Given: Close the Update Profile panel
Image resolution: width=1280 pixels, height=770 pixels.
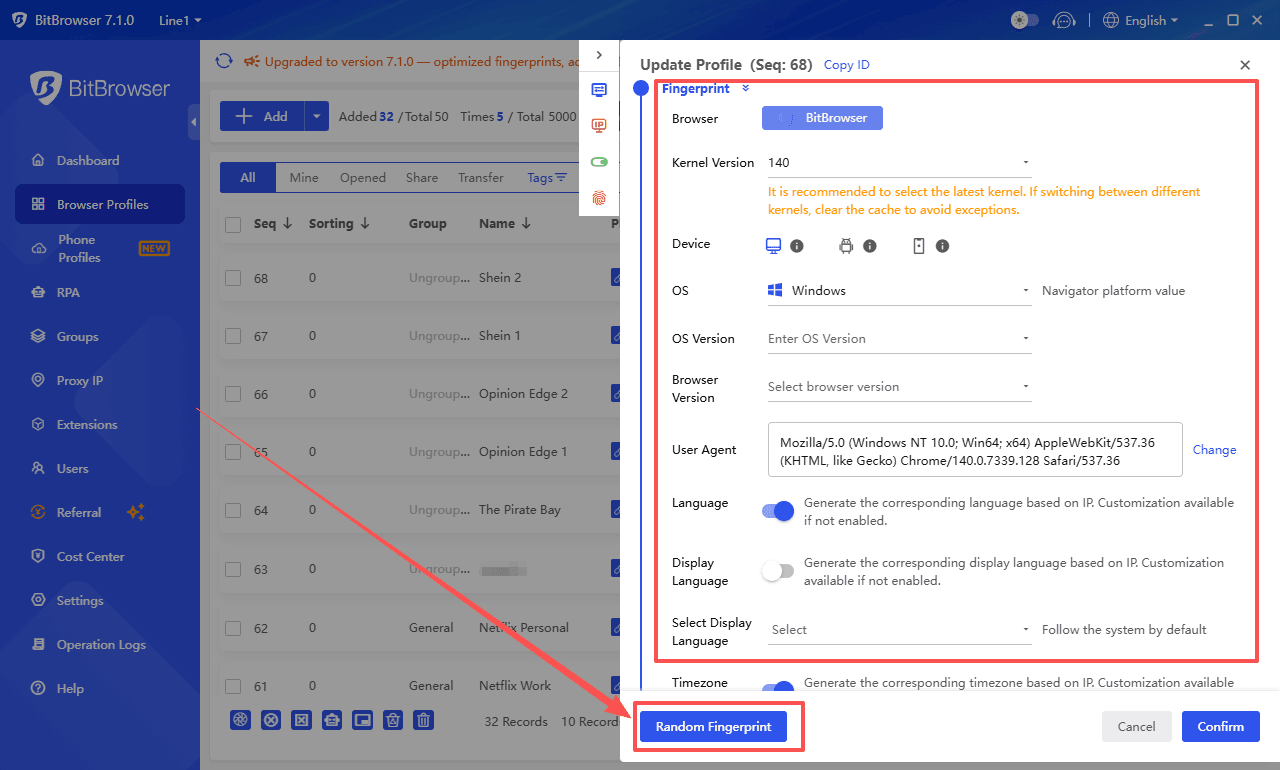Looking at the screenshot, I should click(1245, 65).
